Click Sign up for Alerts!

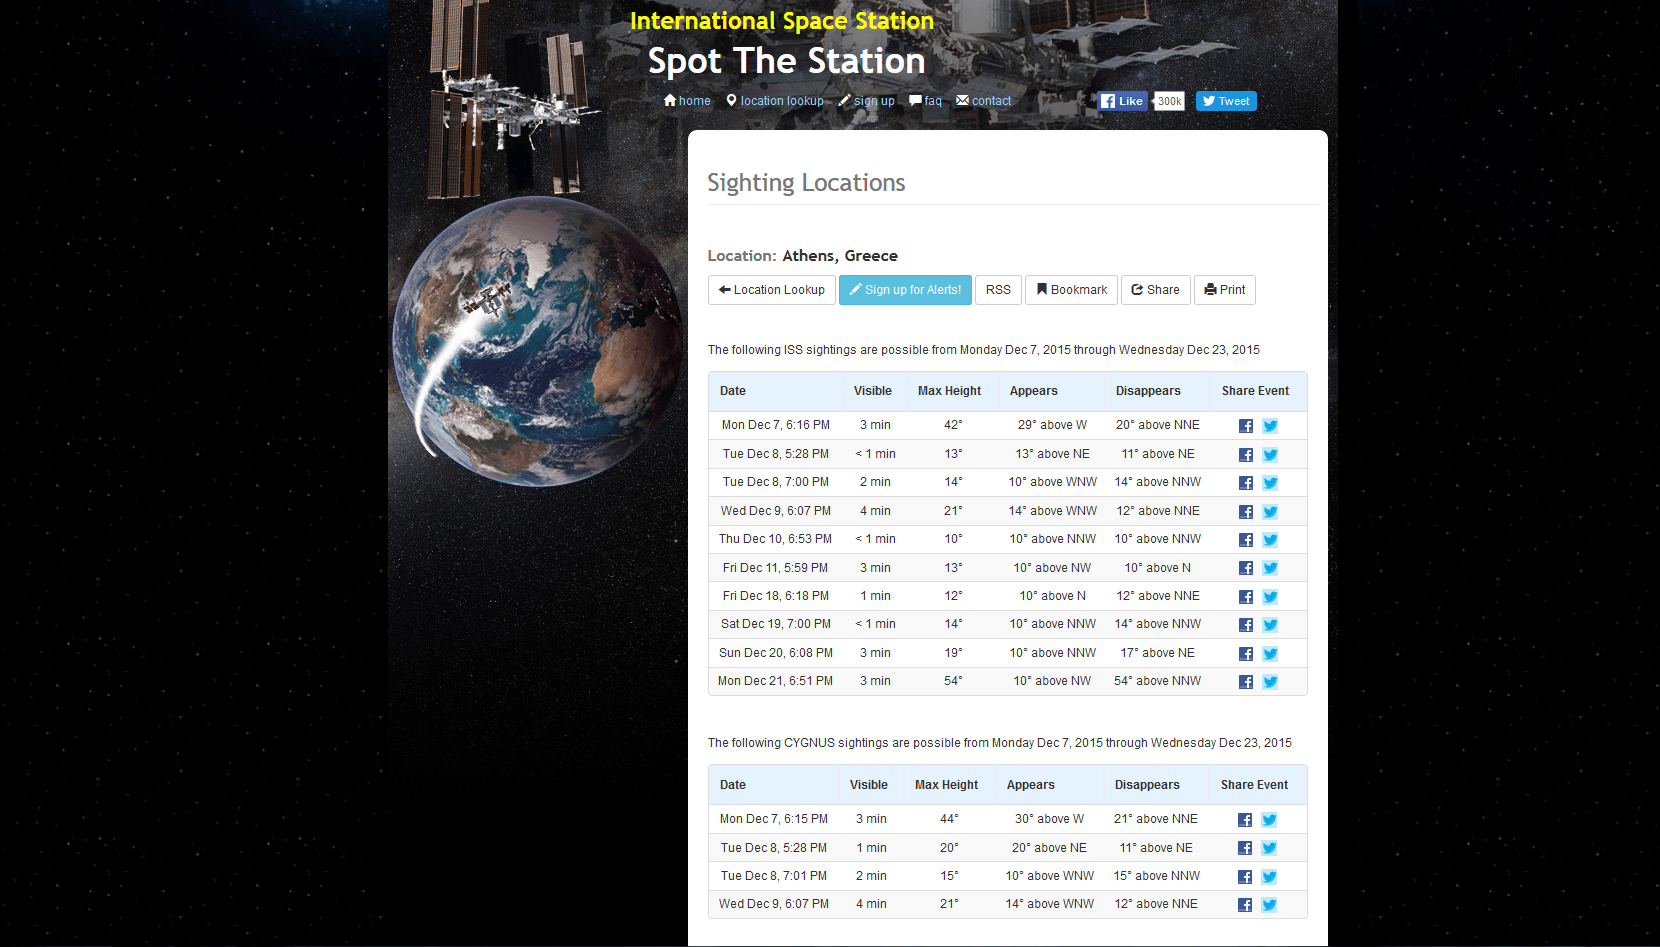tap(905, 290)
